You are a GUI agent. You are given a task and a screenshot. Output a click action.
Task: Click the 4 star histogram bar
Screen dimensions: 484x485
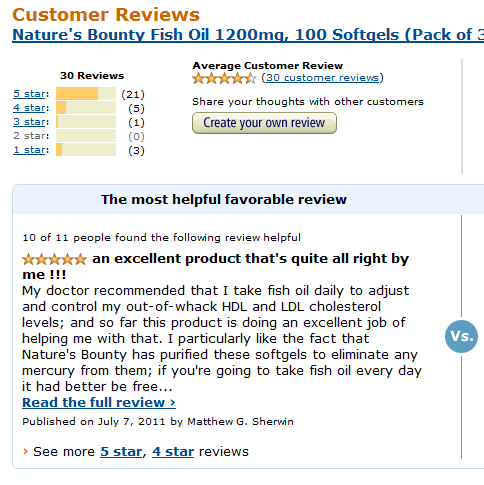point(86,108)
